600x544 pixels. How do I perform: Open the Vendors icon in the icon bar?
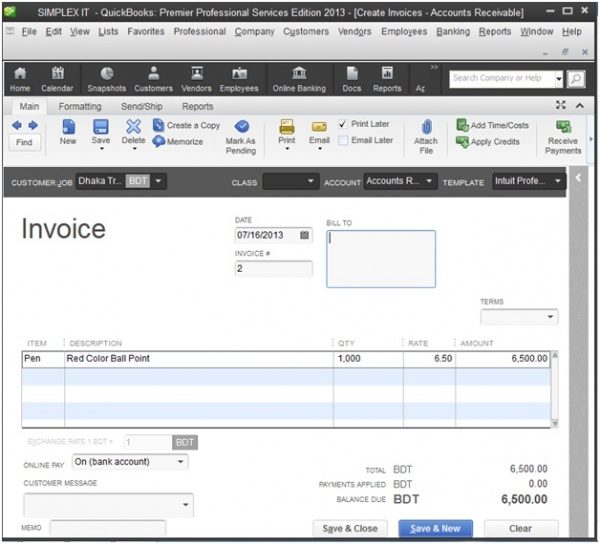pyautogui.click(x=196, y=79)
